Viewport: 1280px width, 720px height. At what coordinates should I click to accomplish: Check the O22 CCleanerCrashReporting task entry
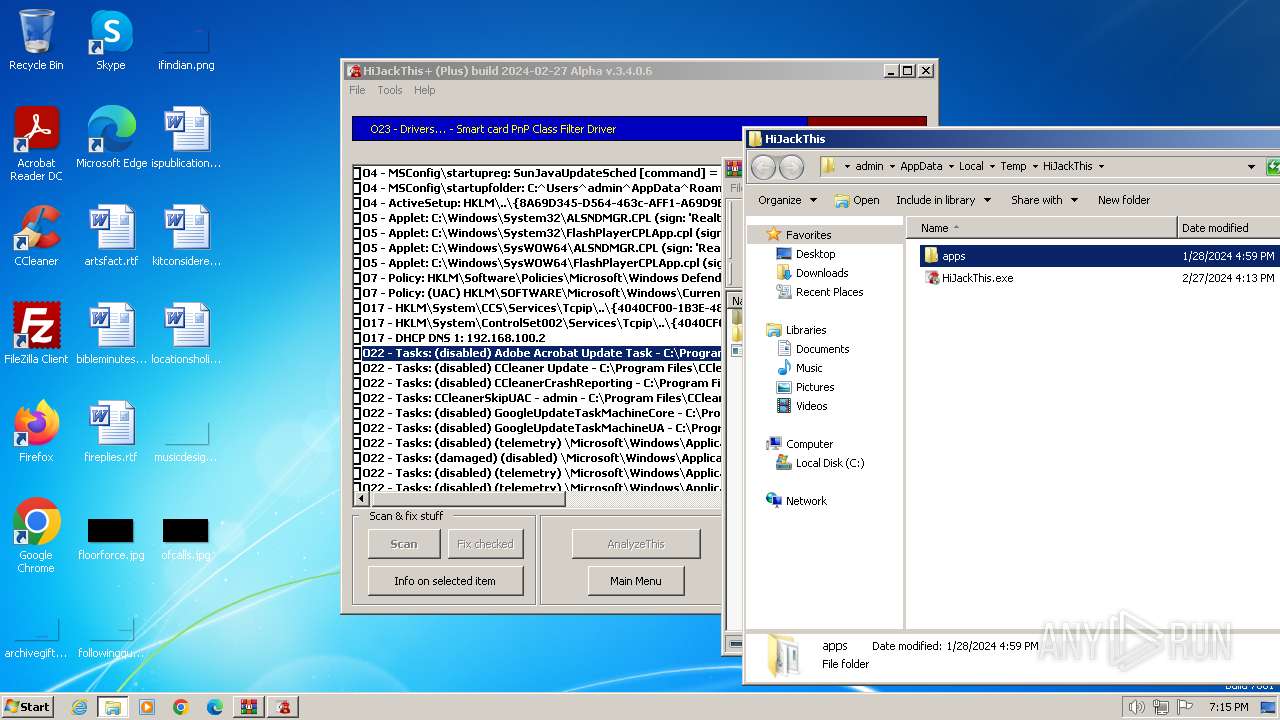coord(357,383)
